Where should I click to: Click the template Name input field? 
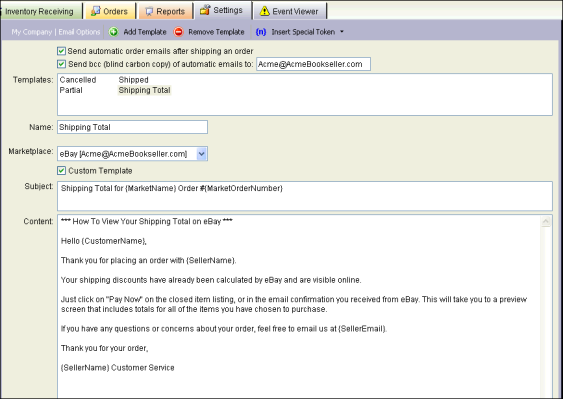[132, 127]
